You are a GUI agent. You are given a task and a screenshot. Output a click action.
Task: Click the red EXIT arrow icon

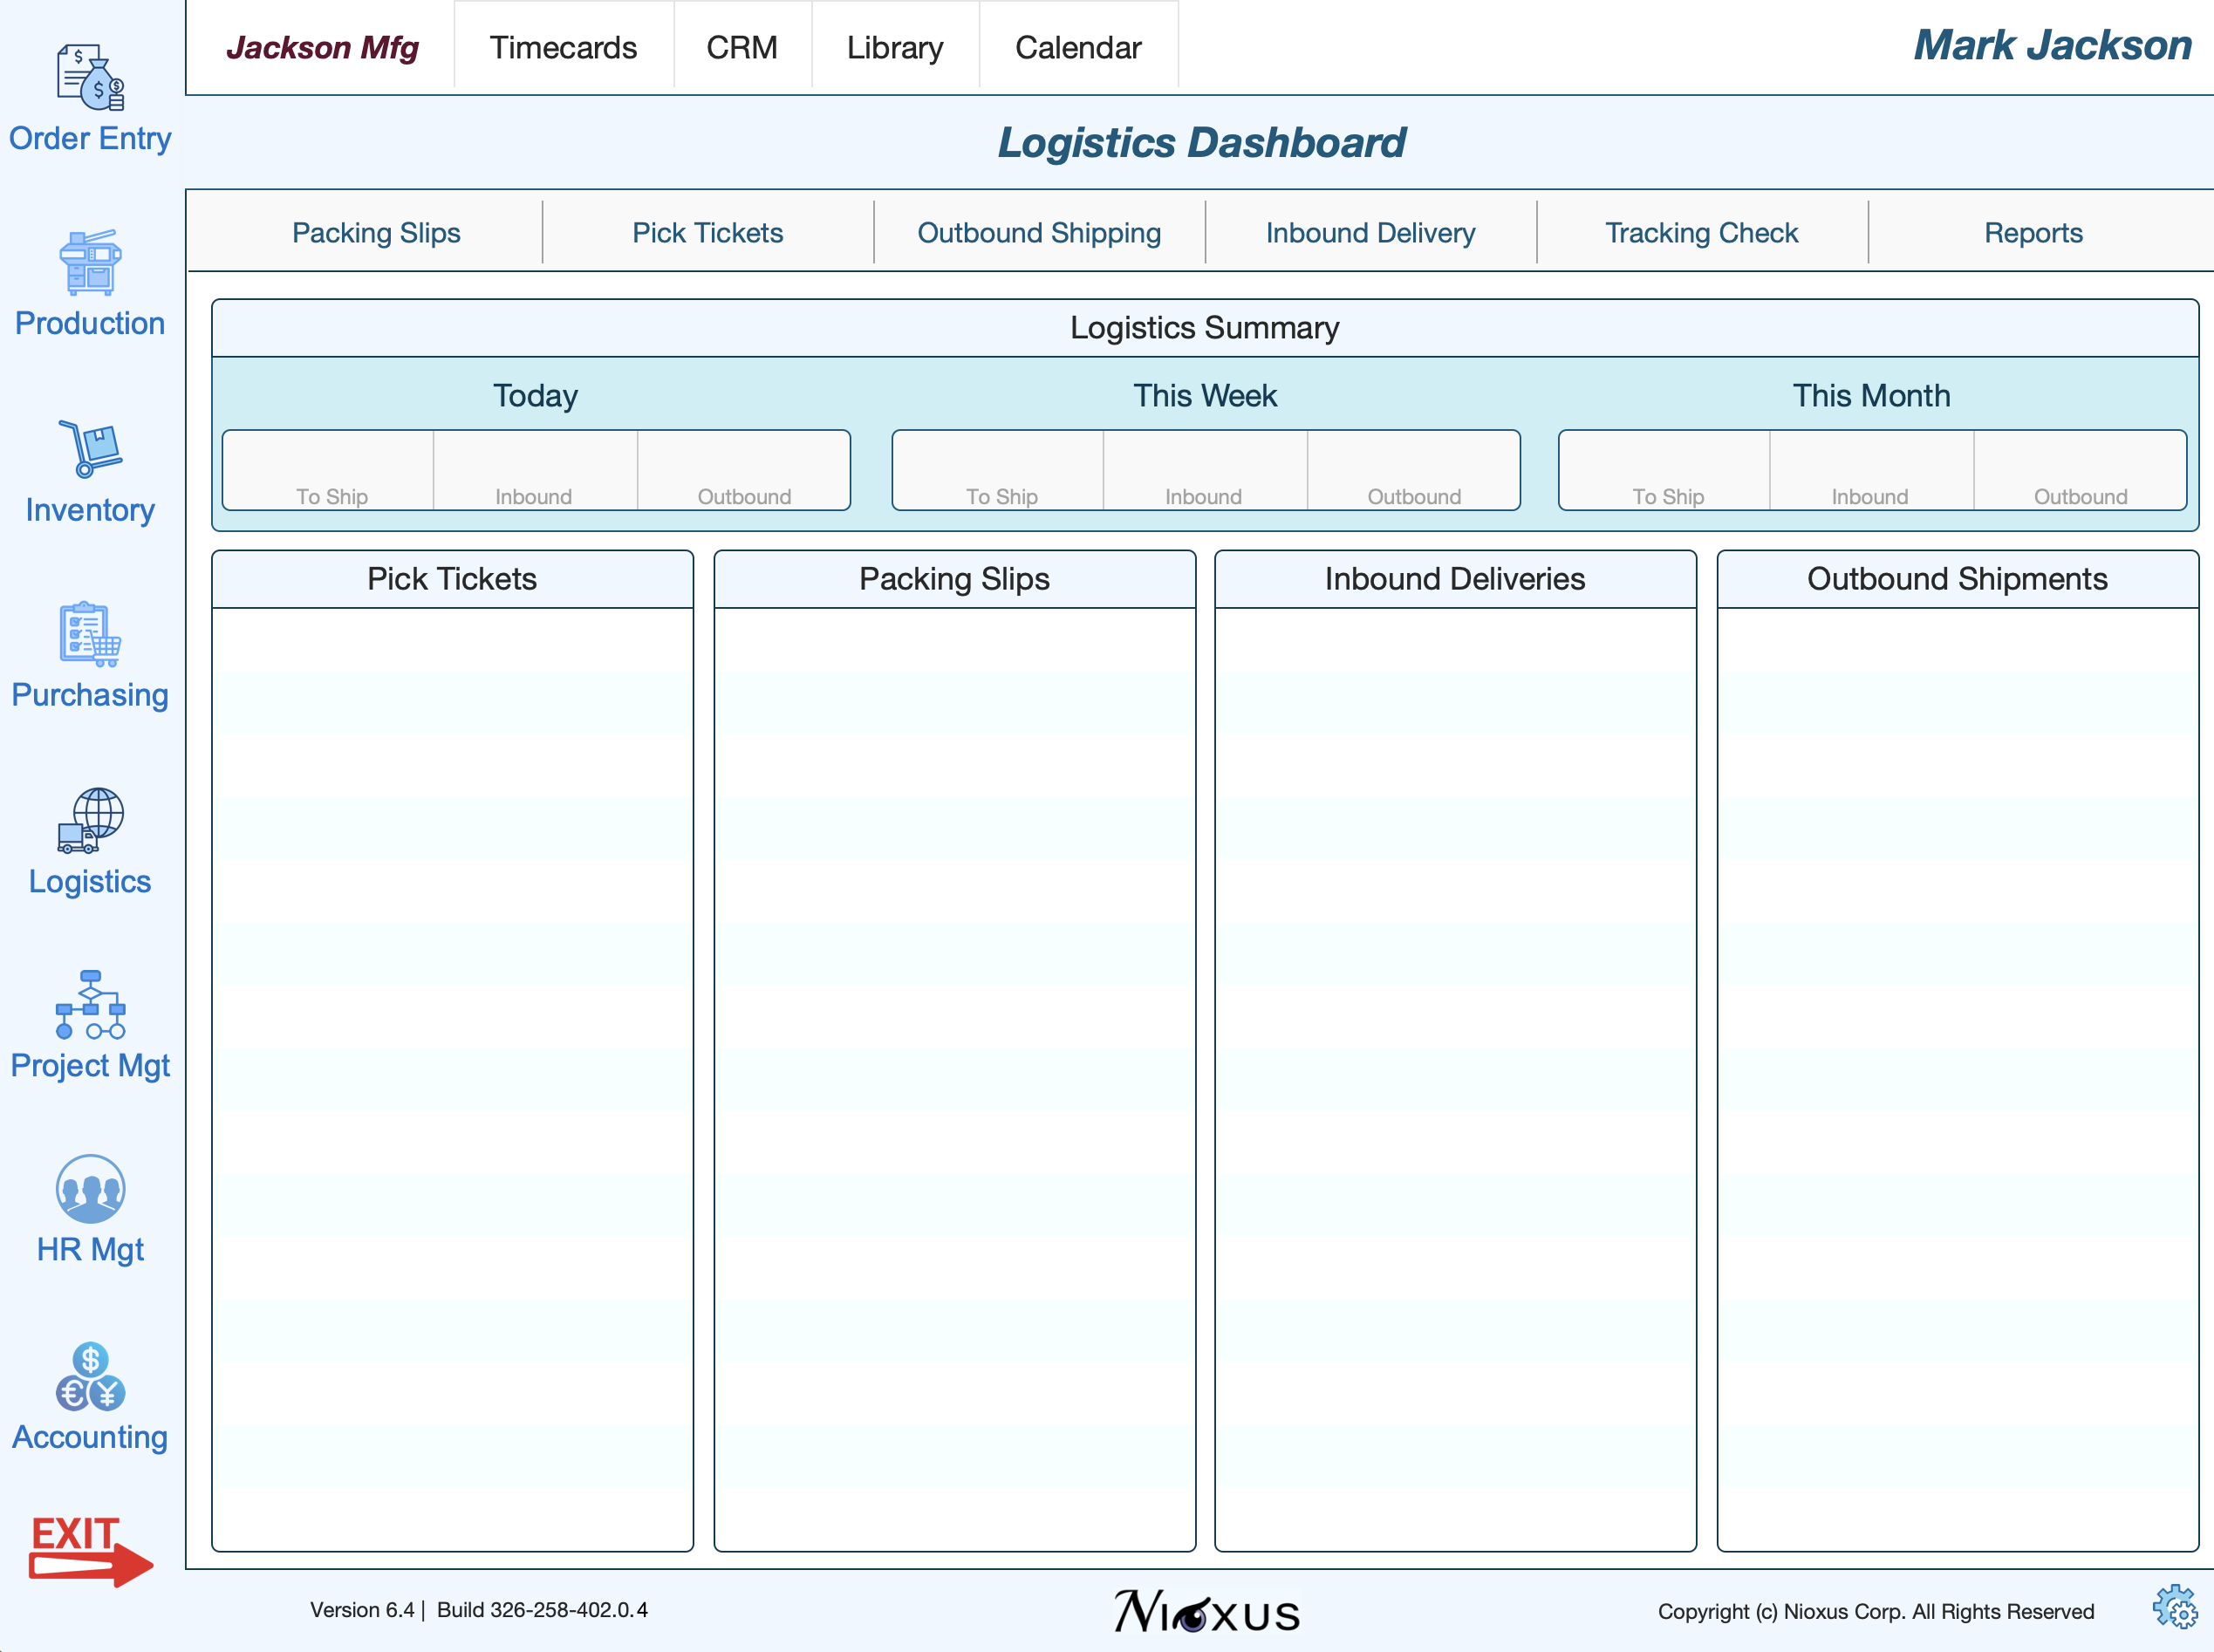90,1549
